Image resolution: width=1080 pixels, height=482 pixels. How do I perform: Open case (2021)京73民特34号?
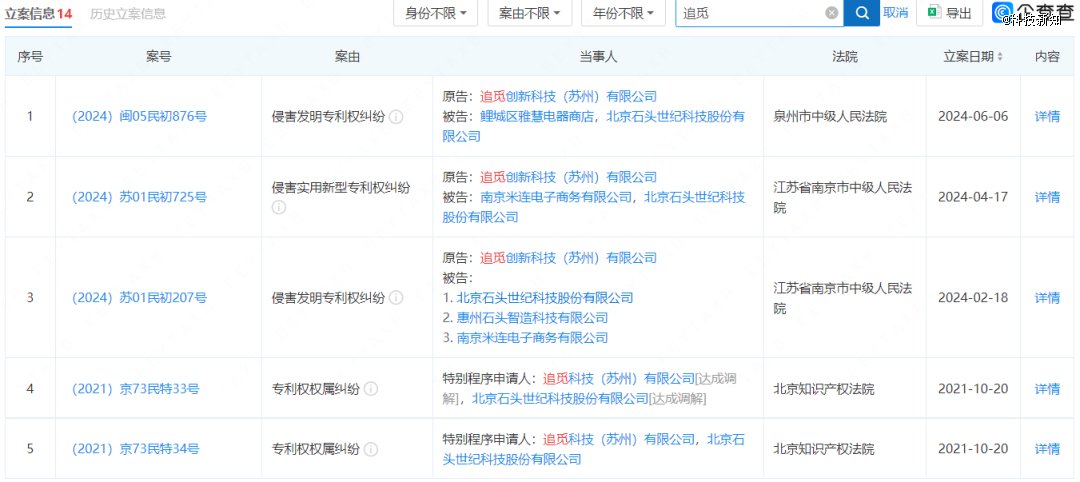[x=136, y=450]
